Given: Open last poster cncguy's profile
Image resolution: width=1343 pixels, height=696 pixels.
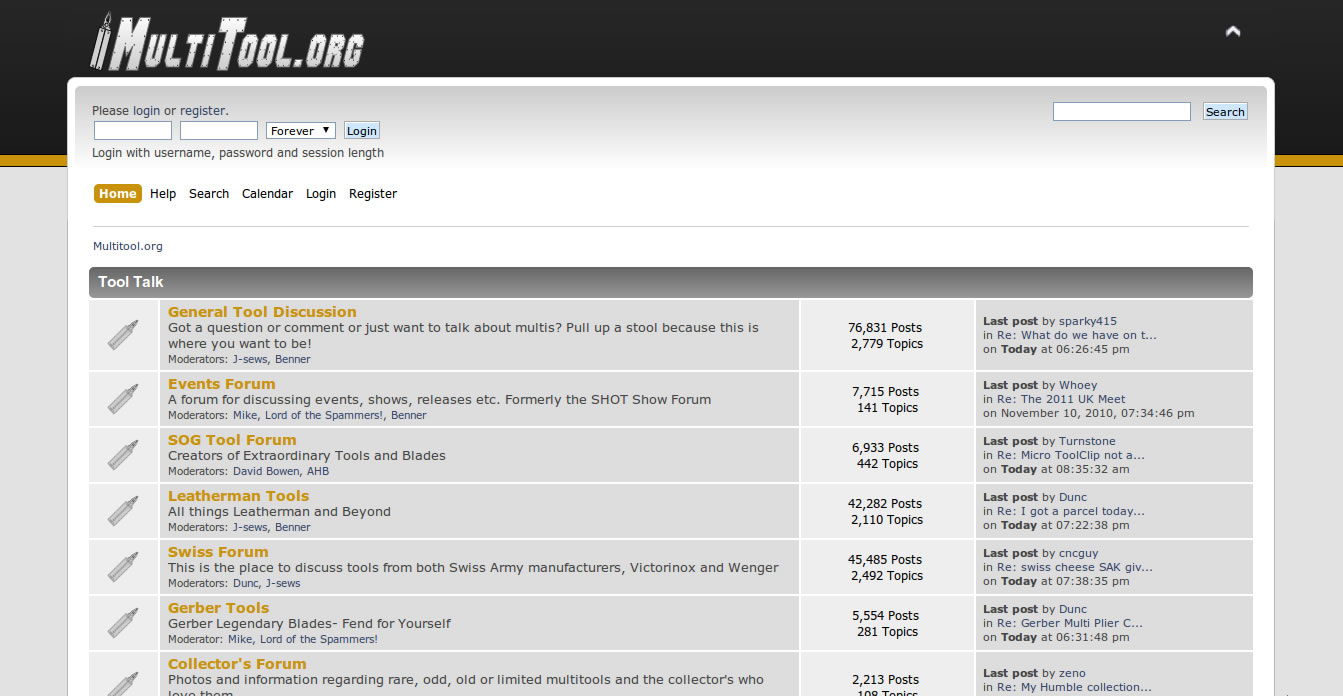Looking at the screenshot, I should coord(1079,554).
